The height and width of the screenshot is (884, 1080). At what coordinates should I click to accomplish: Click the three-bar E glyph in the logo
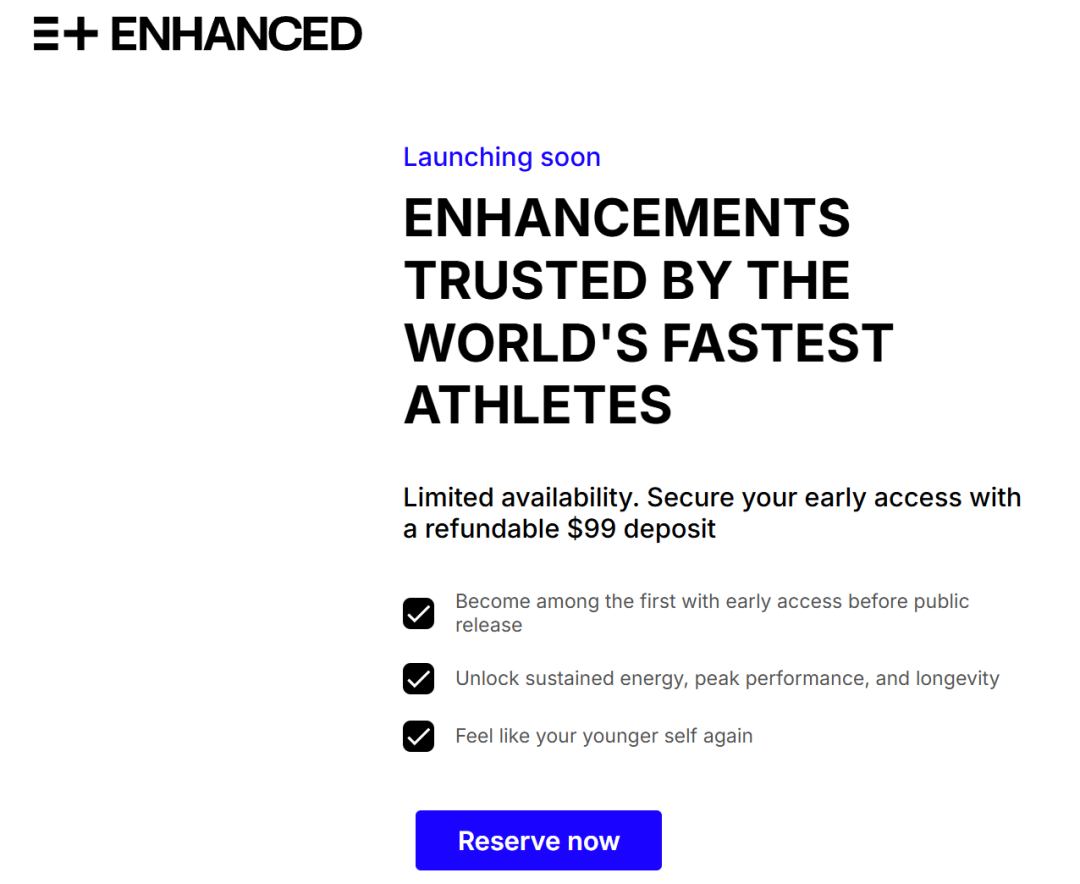(46, 34)
